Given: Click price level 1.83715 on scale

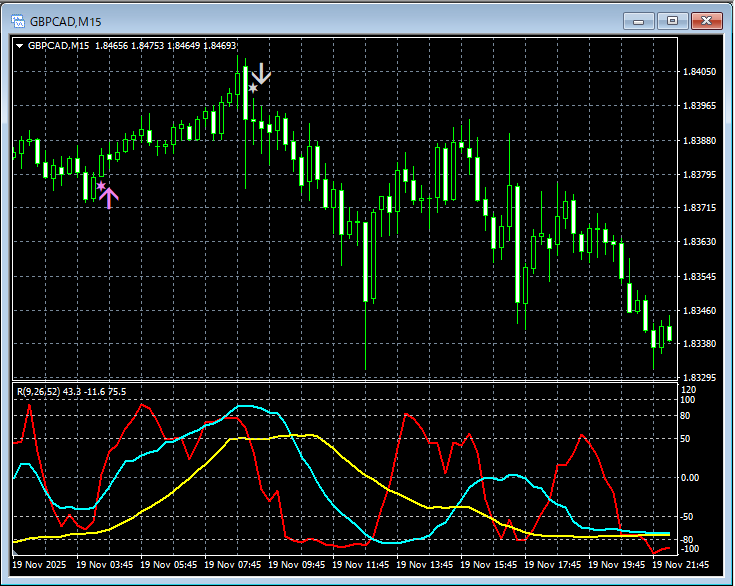Looking at the screenshot, I should point(699,208).
